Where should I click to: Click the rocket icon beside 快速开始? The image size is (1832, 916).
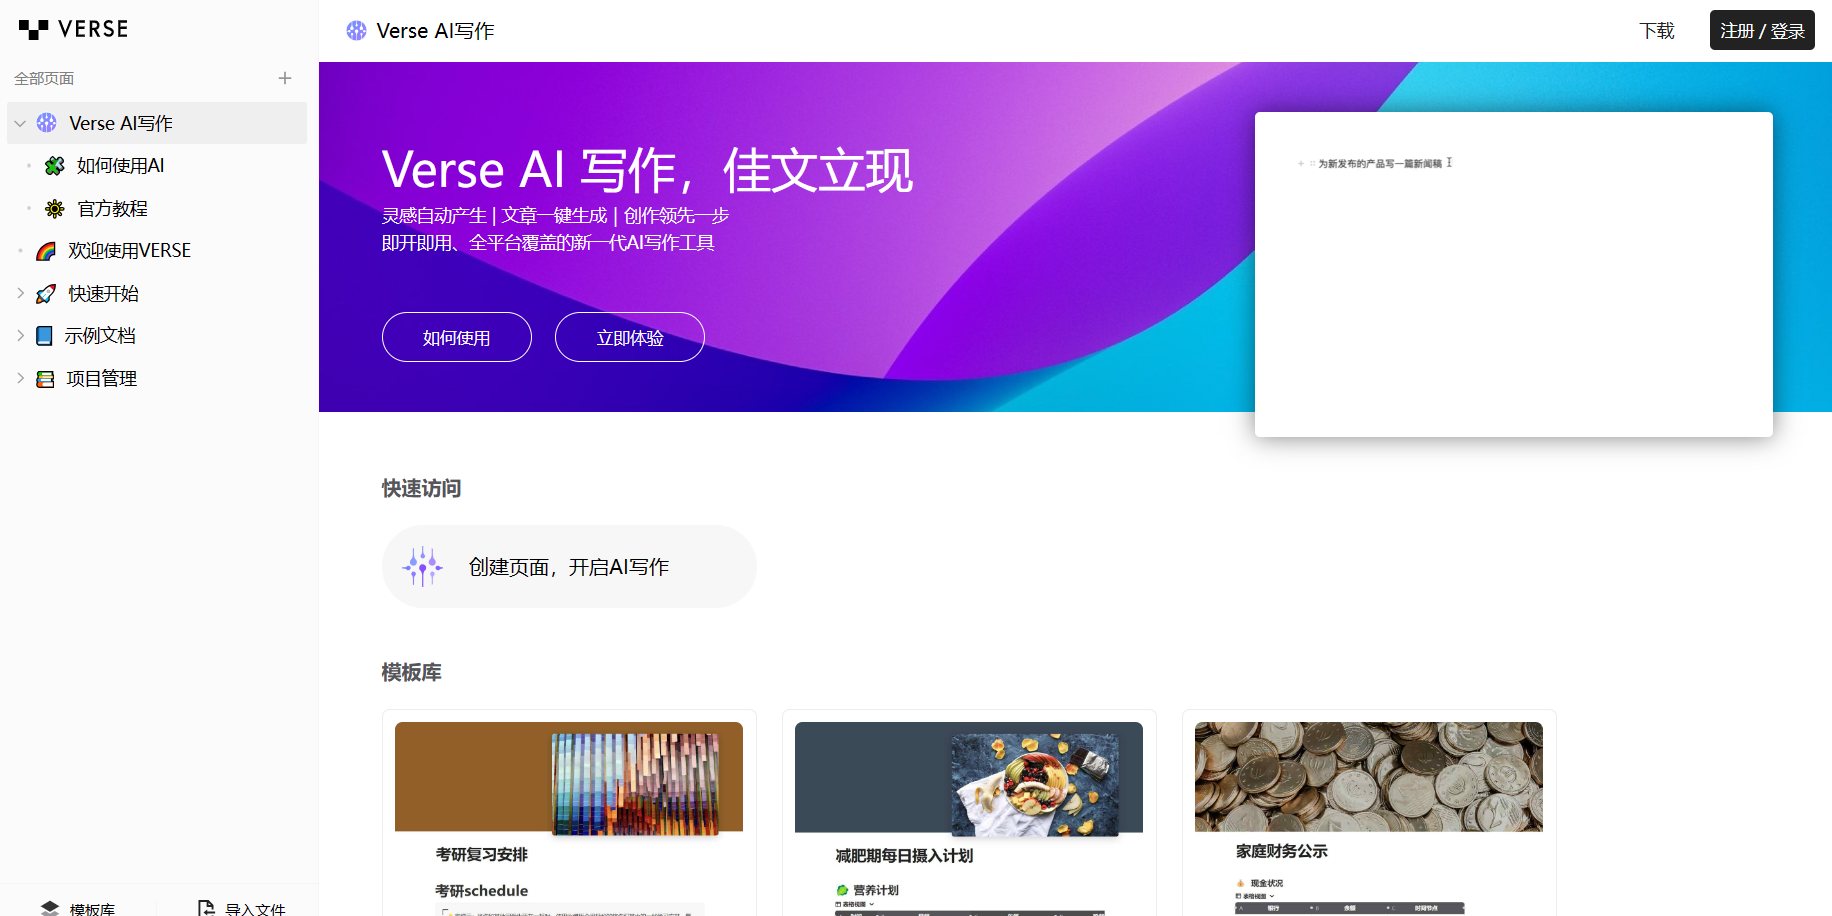point(46,294)
